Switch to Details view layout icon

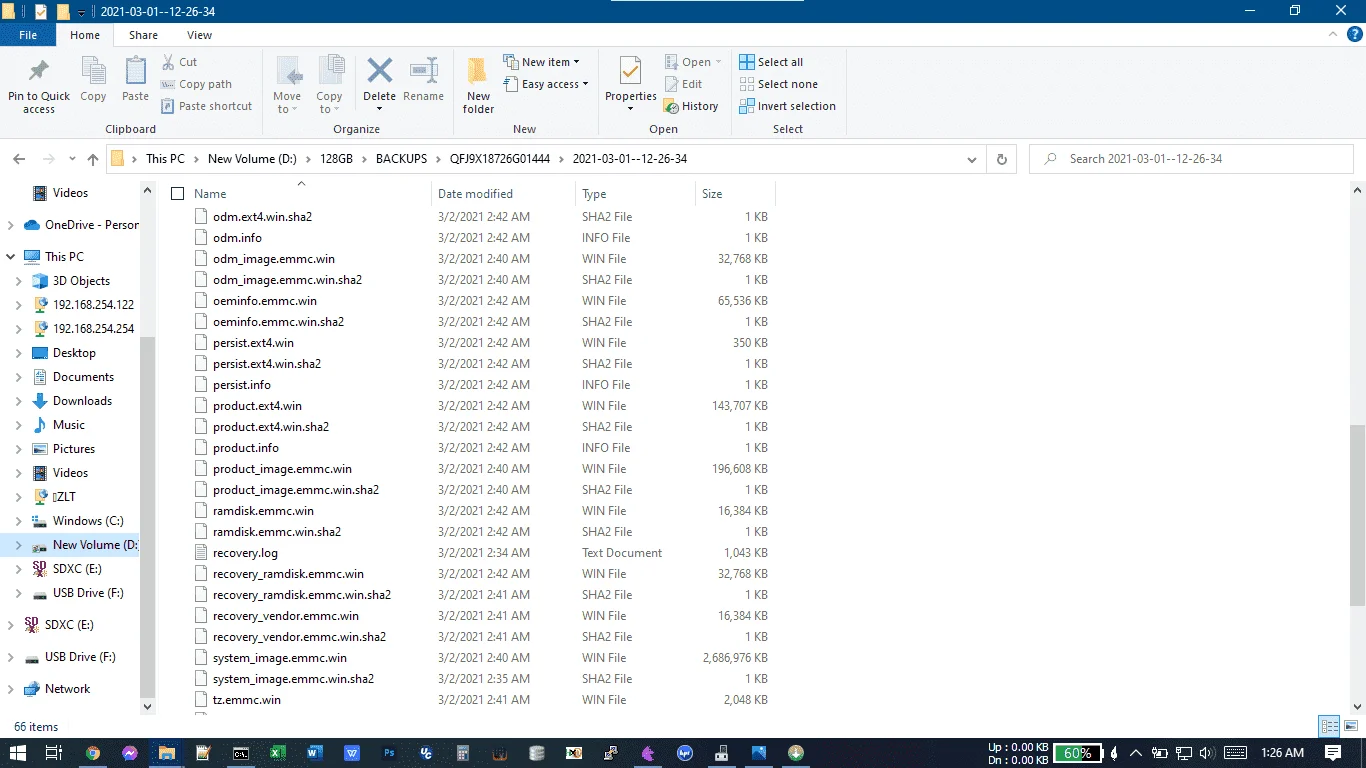[x=1329, y=727]
